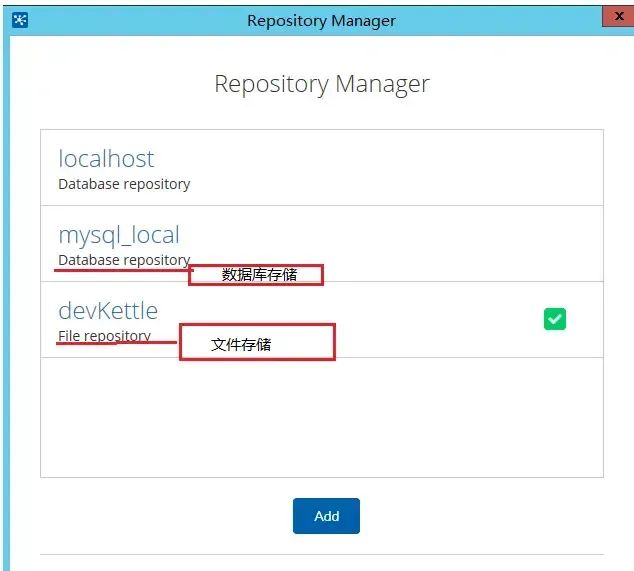Image resolution: width=634 pixels, height=571 pixels.
Task: Click red underline beneath mysql_local Database repository
Action: pos(123,270)
